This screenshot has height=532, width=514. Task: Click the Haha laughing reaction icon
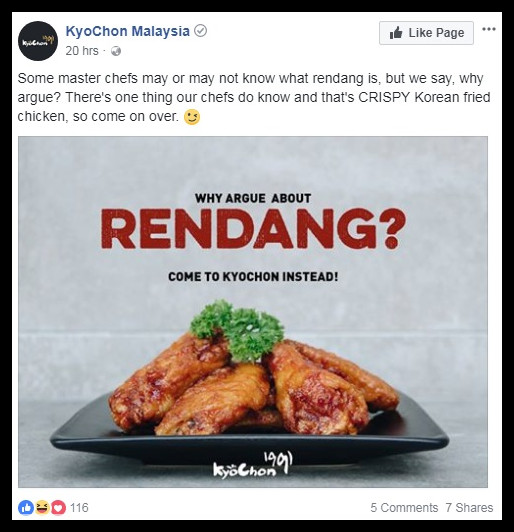[42, 508]
